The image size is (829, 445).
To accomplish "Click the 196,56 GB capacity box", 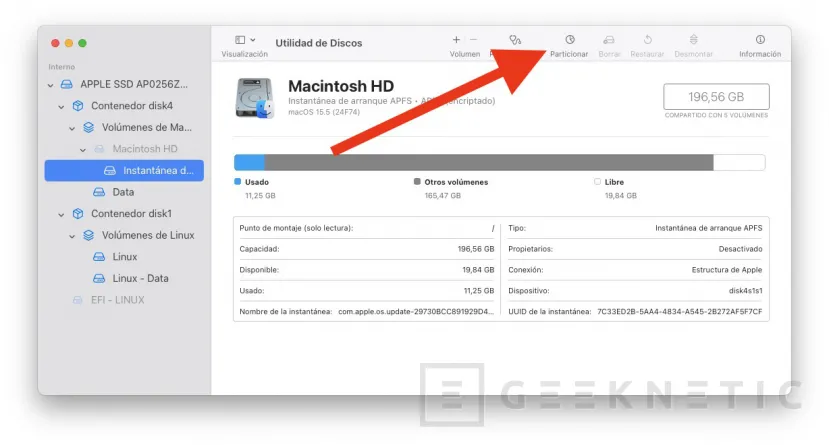I will [x=716, y=97].
